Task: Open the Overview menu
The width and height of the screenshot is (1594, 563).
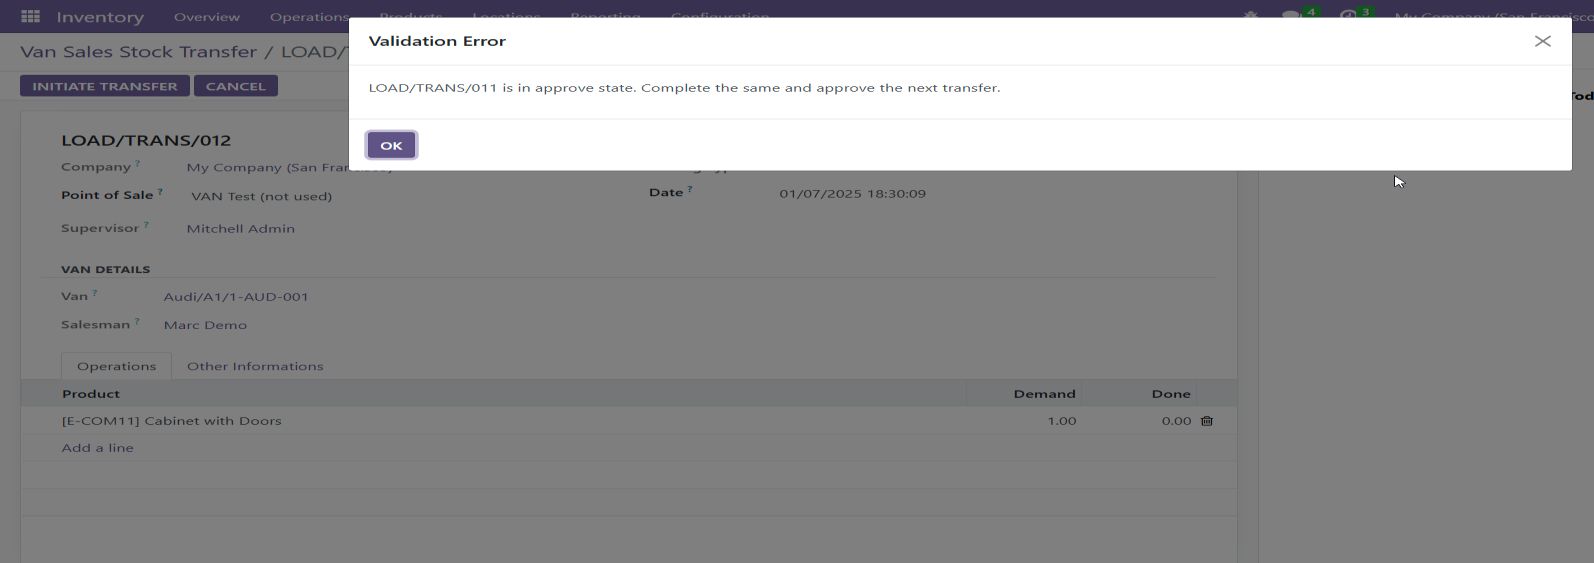Action: coord(206,17)
